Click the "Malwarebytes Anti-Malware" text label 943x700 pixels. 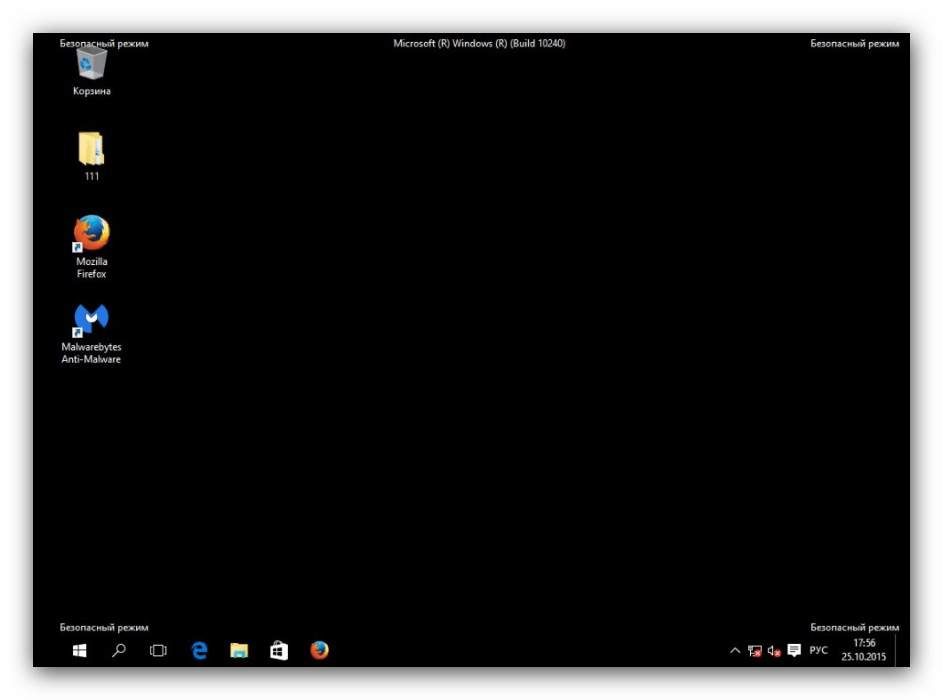click(91, 353)
